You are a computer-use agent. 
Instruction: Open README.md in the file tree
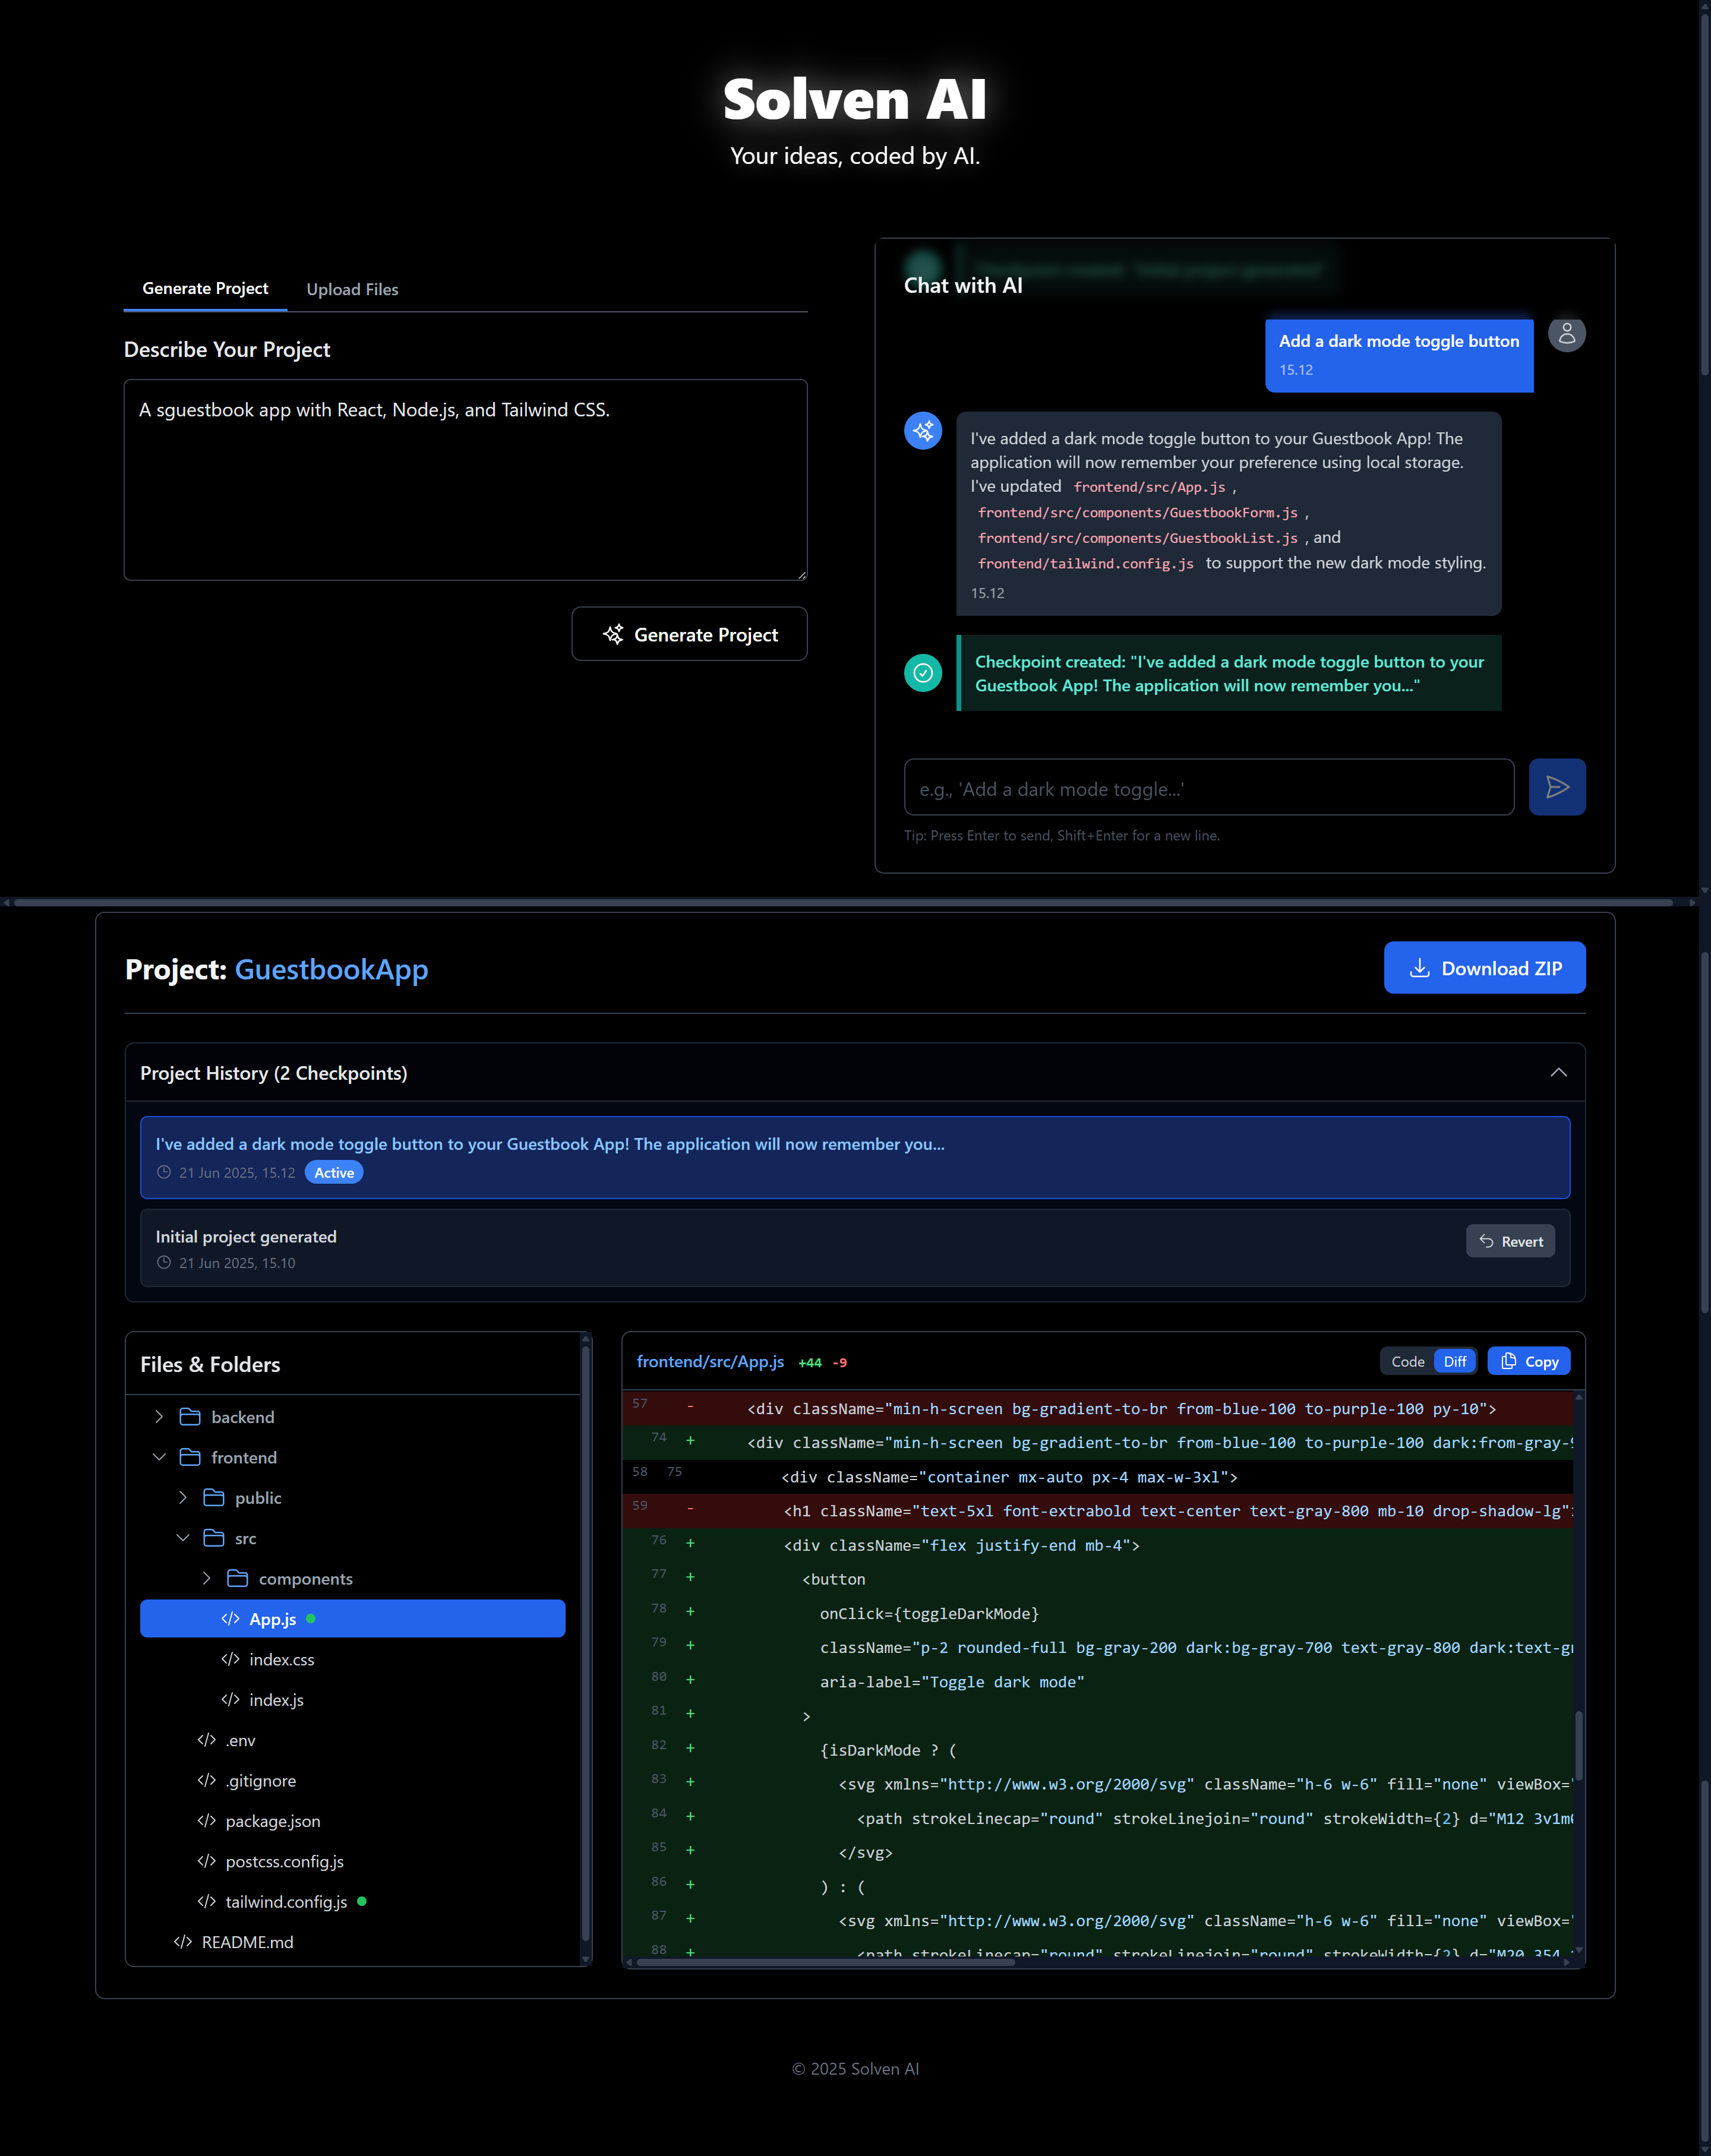pos(352,1942)
